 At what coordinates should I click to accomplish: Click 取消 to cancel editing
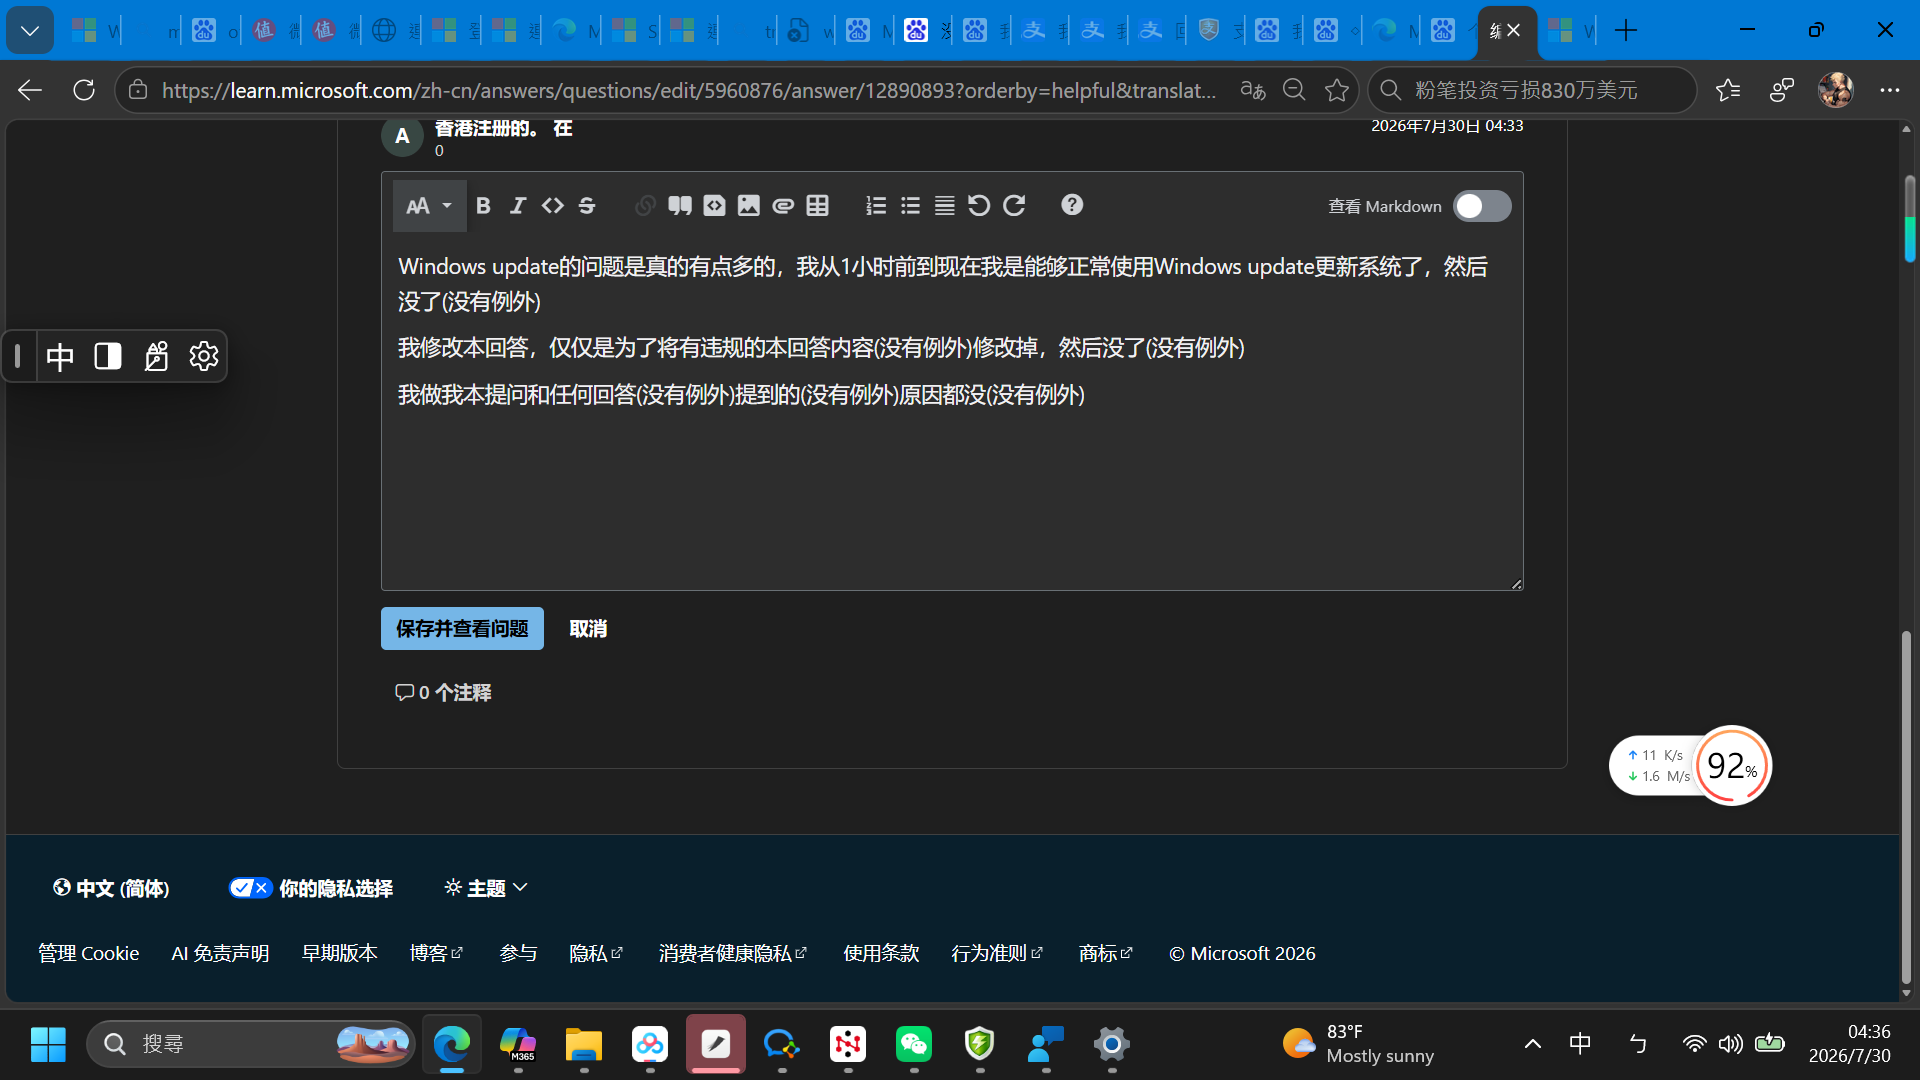pyautogui.click(x=588, y=629)
